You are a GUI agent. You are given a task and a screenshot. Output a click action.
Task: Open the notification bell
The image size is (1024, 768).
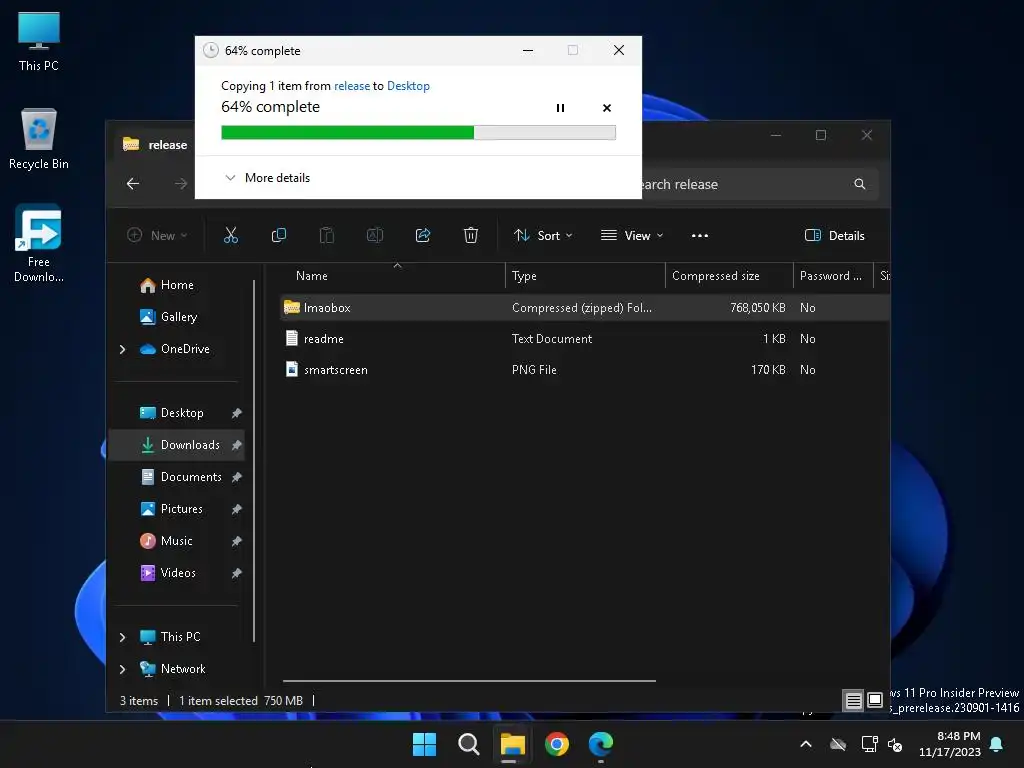pyautogui.click(x=997, y=744)
